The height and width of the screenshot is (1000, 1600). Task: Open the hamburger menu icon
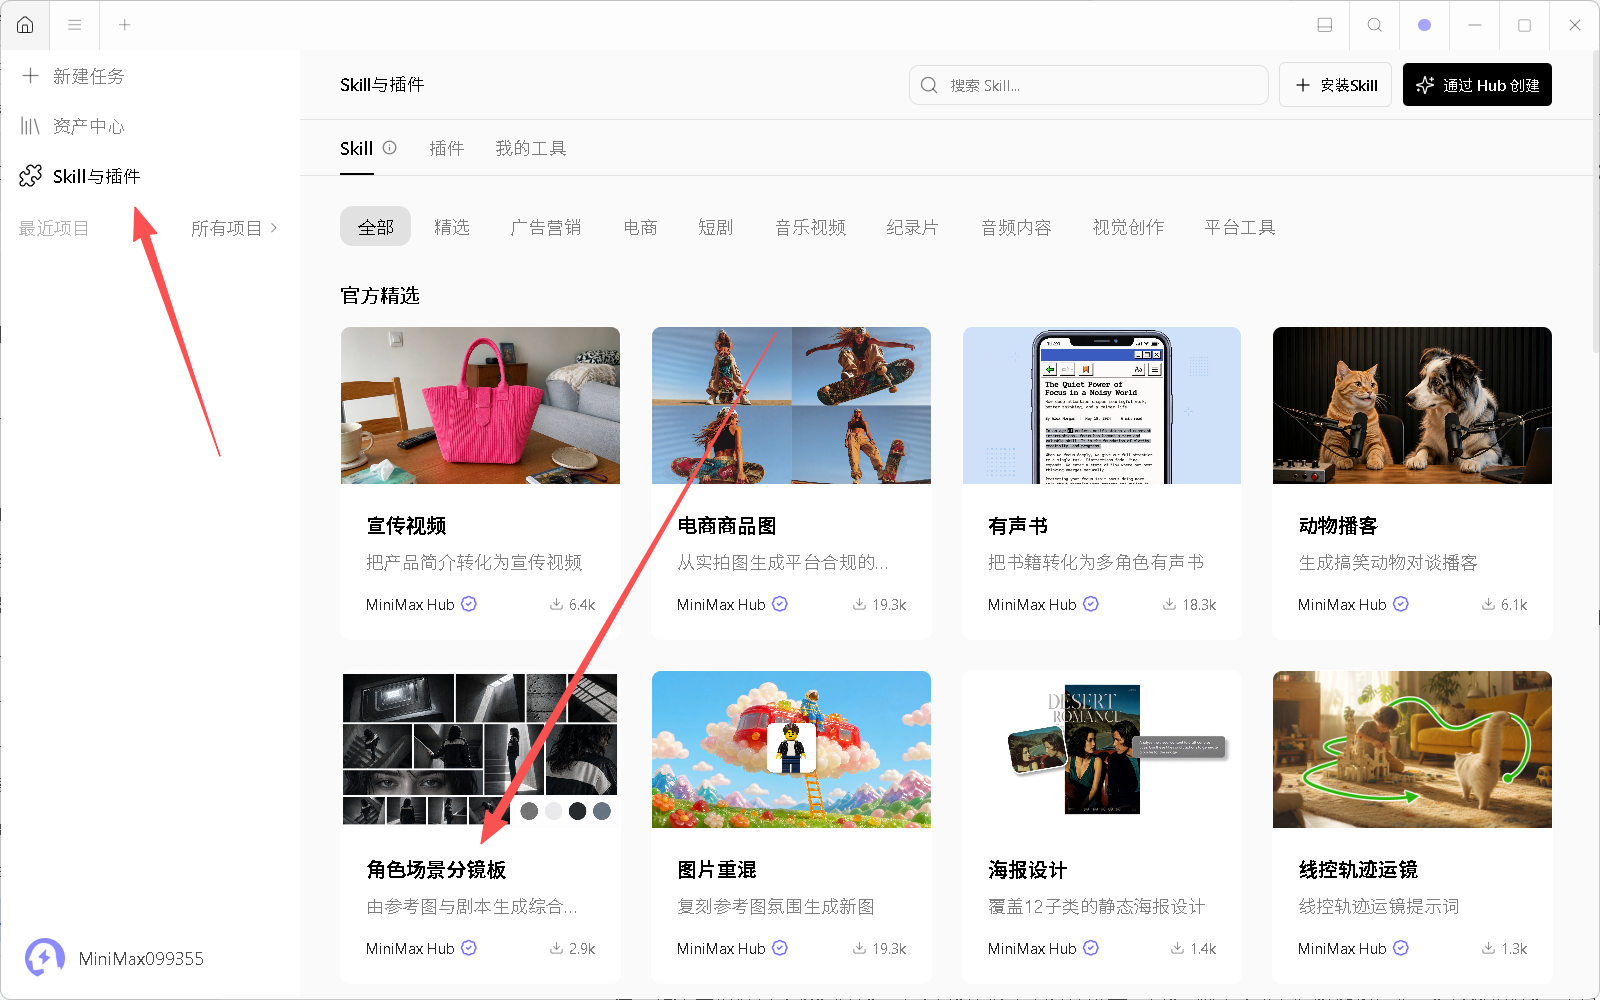(75, 25)
